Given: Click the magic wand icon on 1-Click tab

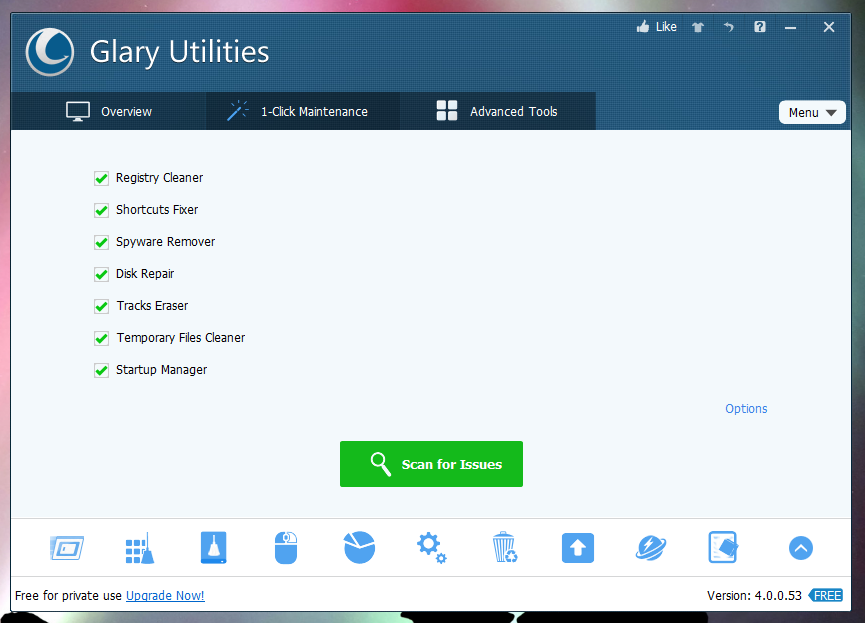Looking at the screenshot, I should (238, 110).
